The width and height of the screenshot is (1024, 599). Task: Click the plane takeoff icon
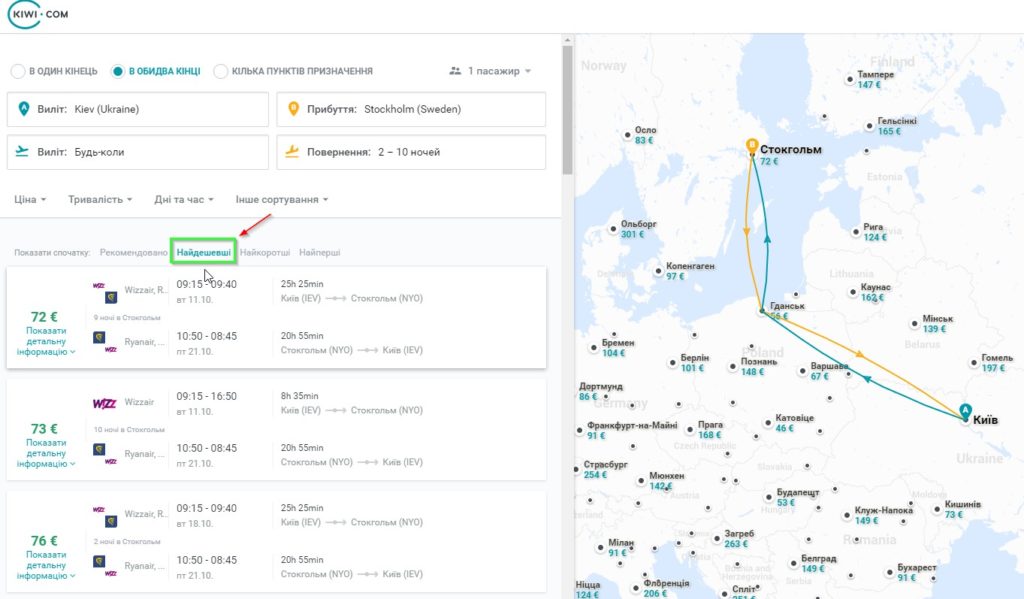tap(22, 152)
